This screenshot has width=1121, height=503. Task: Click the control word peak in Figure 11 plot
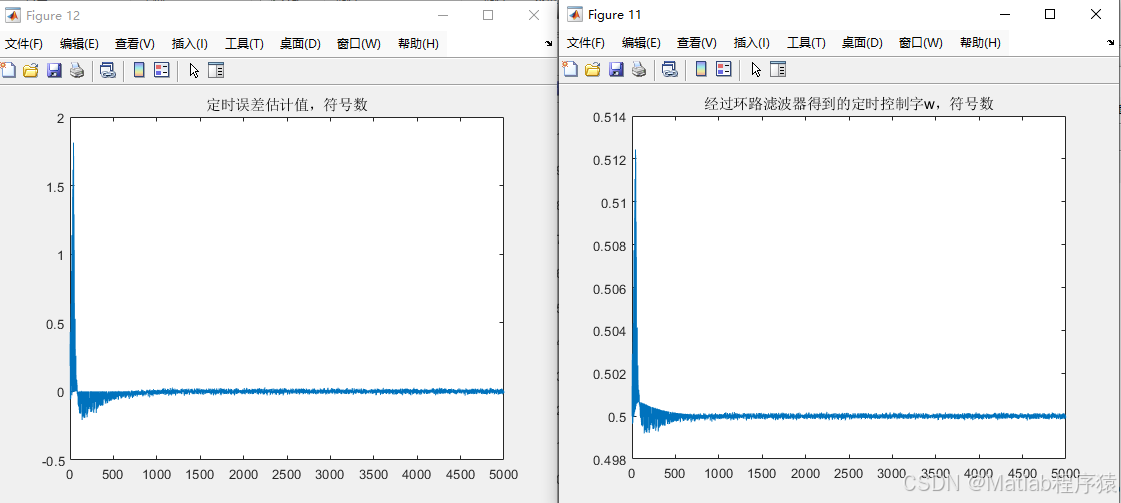tap(635, 151)
